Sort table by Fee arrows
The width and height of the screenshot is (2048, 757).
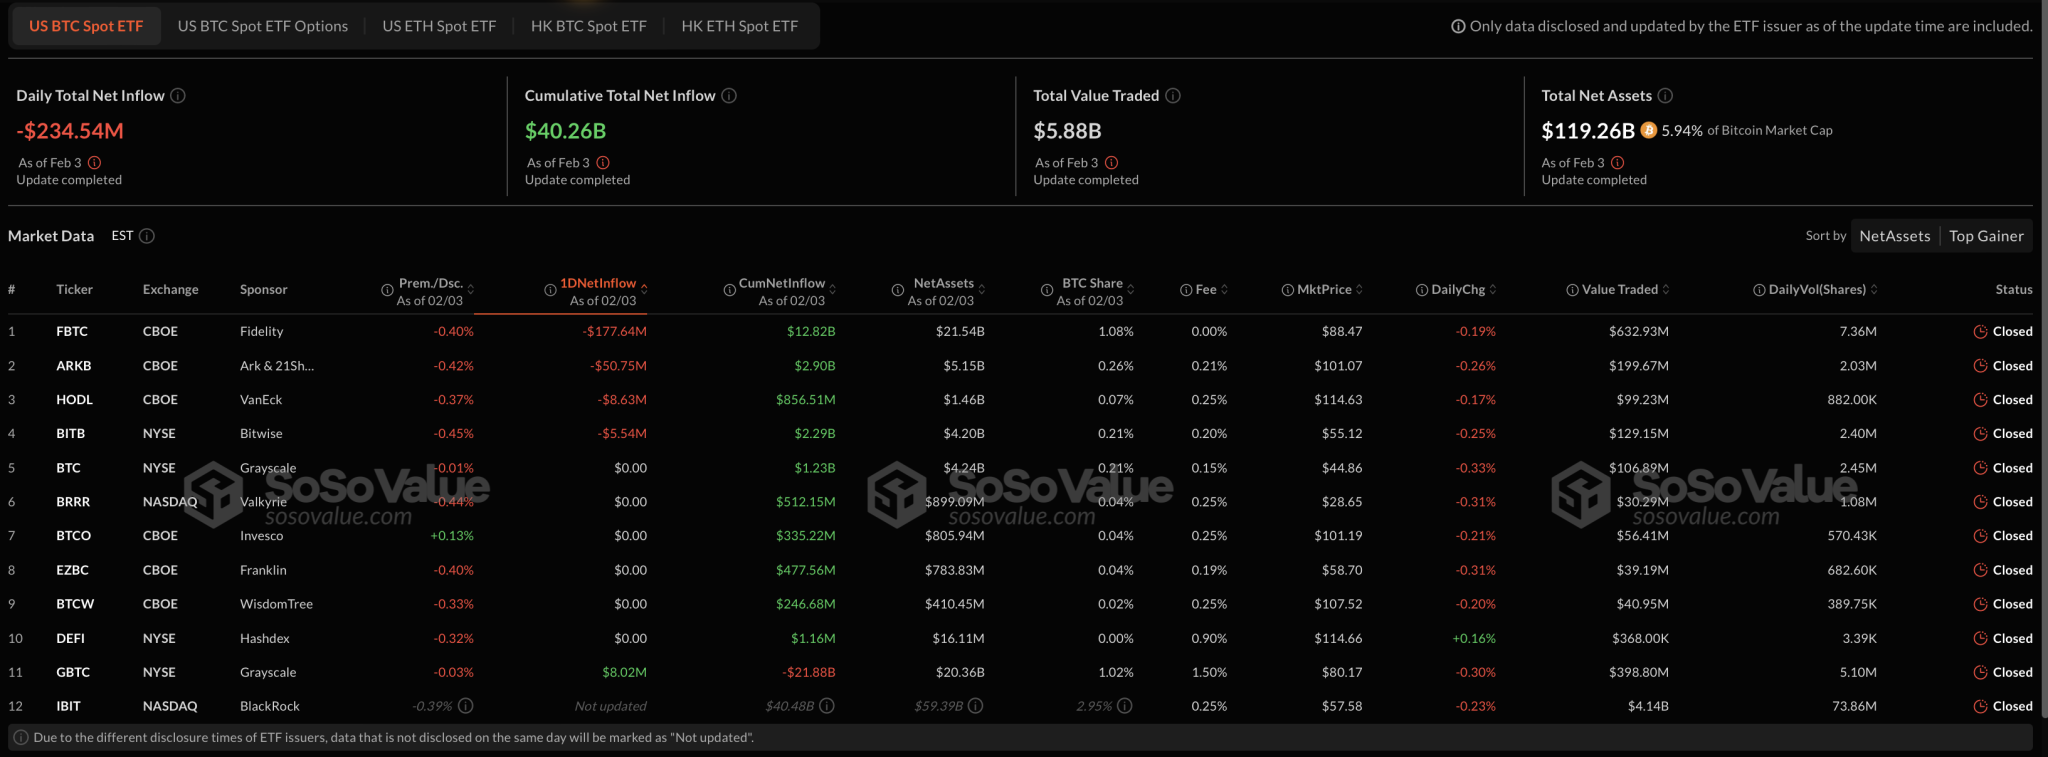pyautogui.click(x=1225, y=290)
